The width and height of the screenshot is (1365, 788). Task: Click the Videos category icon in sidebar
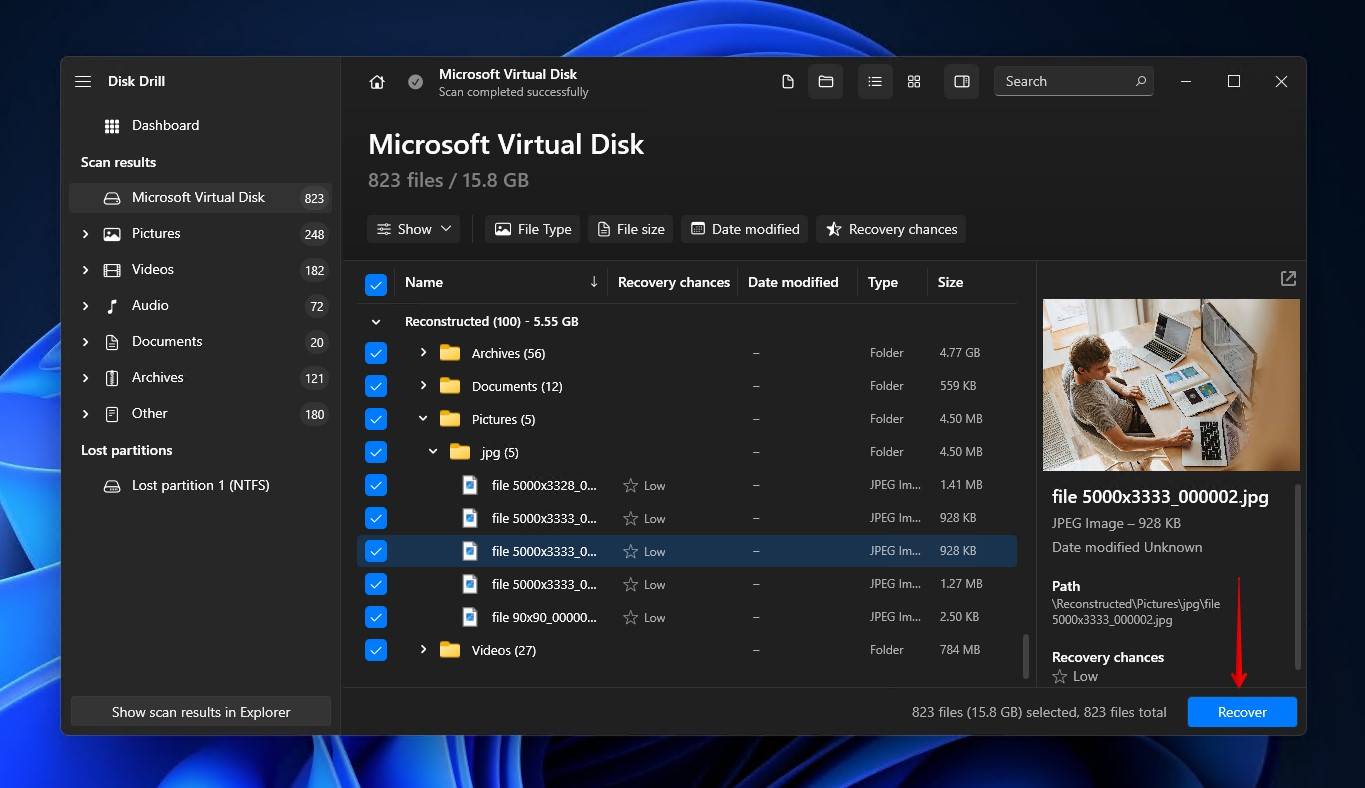112,270
